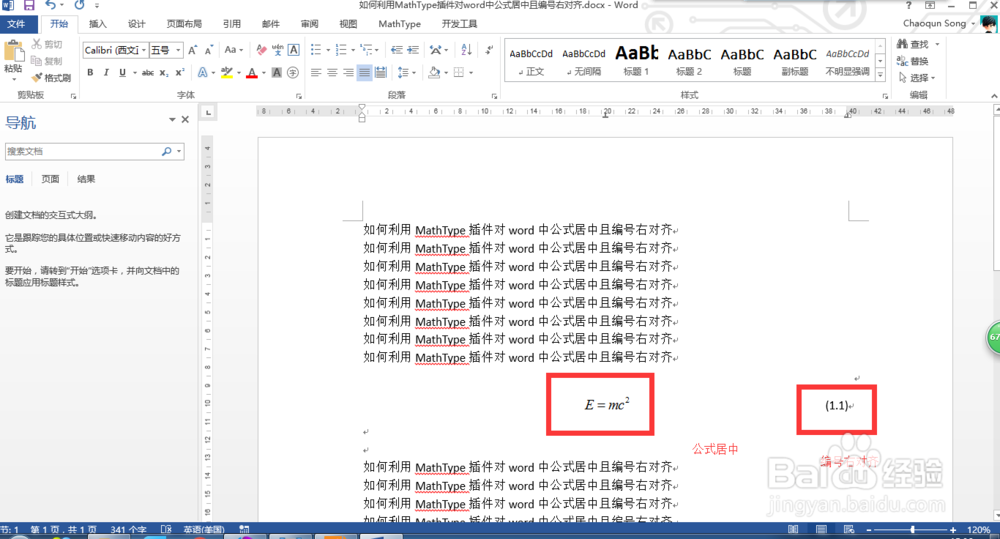Toggle Superscript formatting
Image resolution: width=1000 pixels, height=539 pixels.
click(x=180, y=73)
